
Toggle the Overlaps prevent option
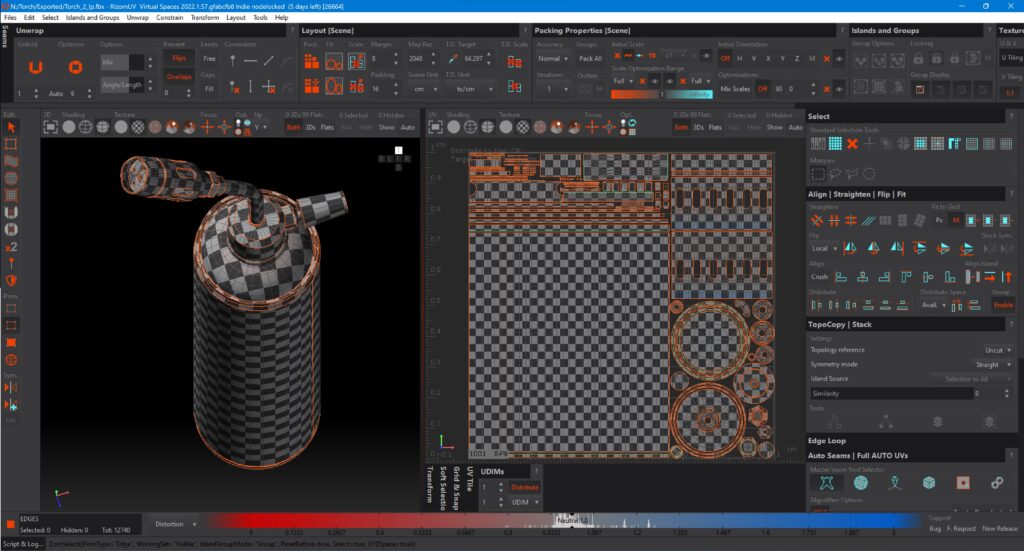tap(178, 75)
